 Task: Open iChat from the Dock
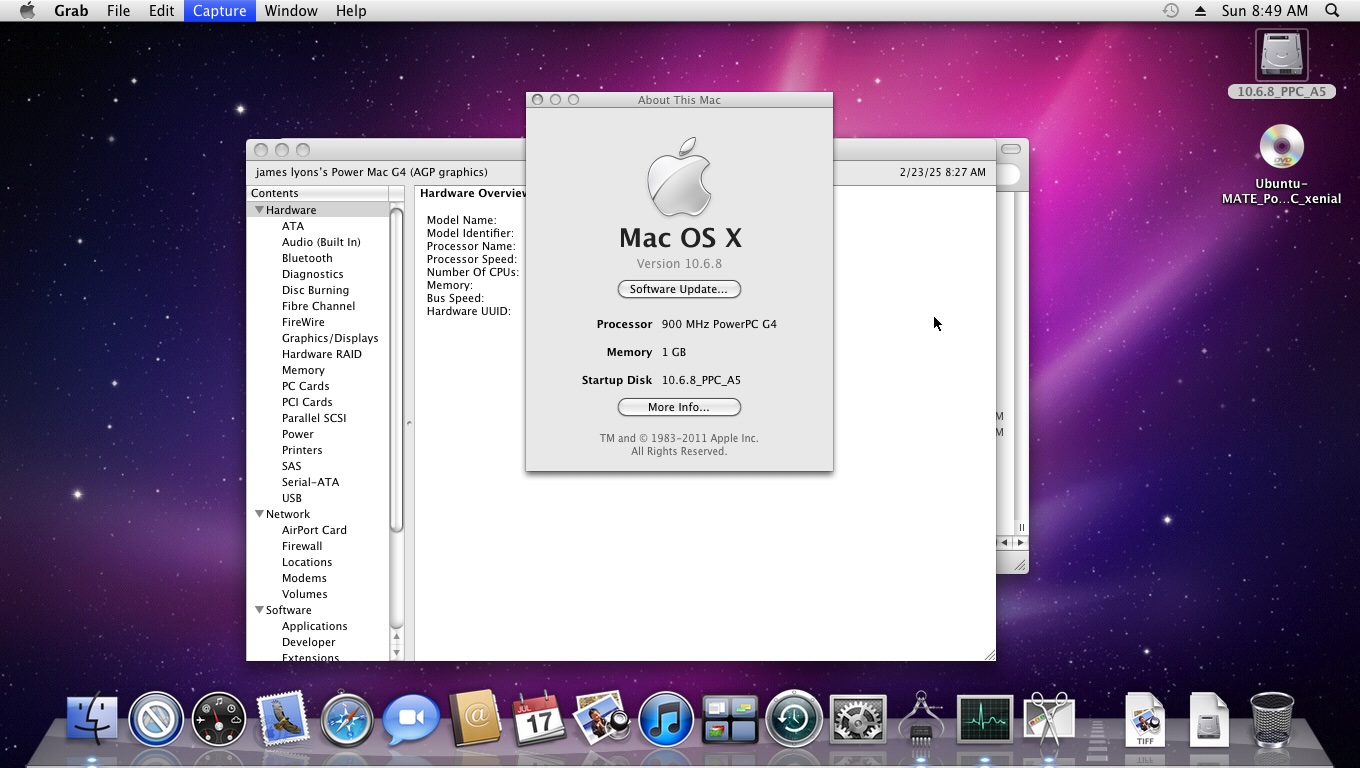pos(411,720)
